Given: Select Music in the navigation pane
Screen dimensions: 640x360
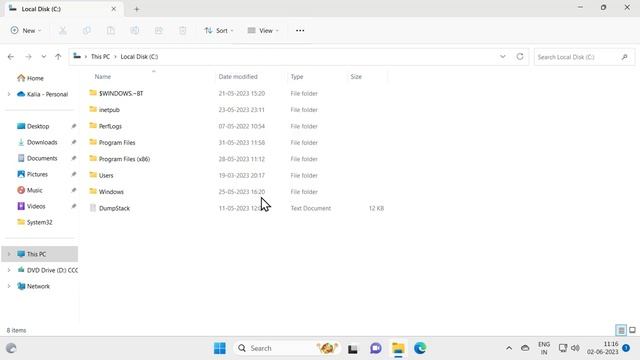Looking at the screenshot, I should pos(30,190).
